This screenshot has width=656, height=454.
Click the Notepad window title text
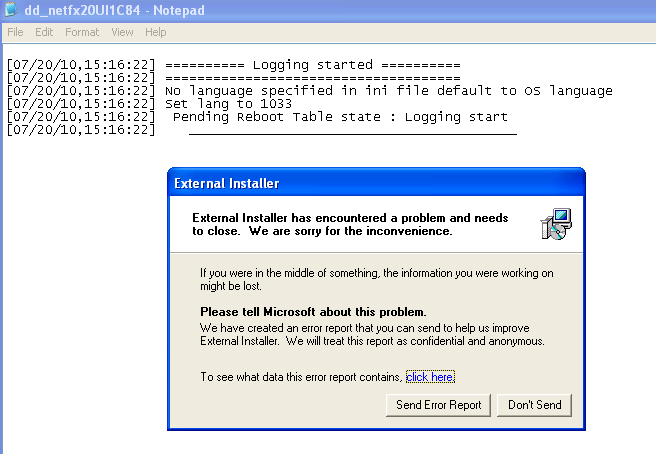[x=115, y=10]
